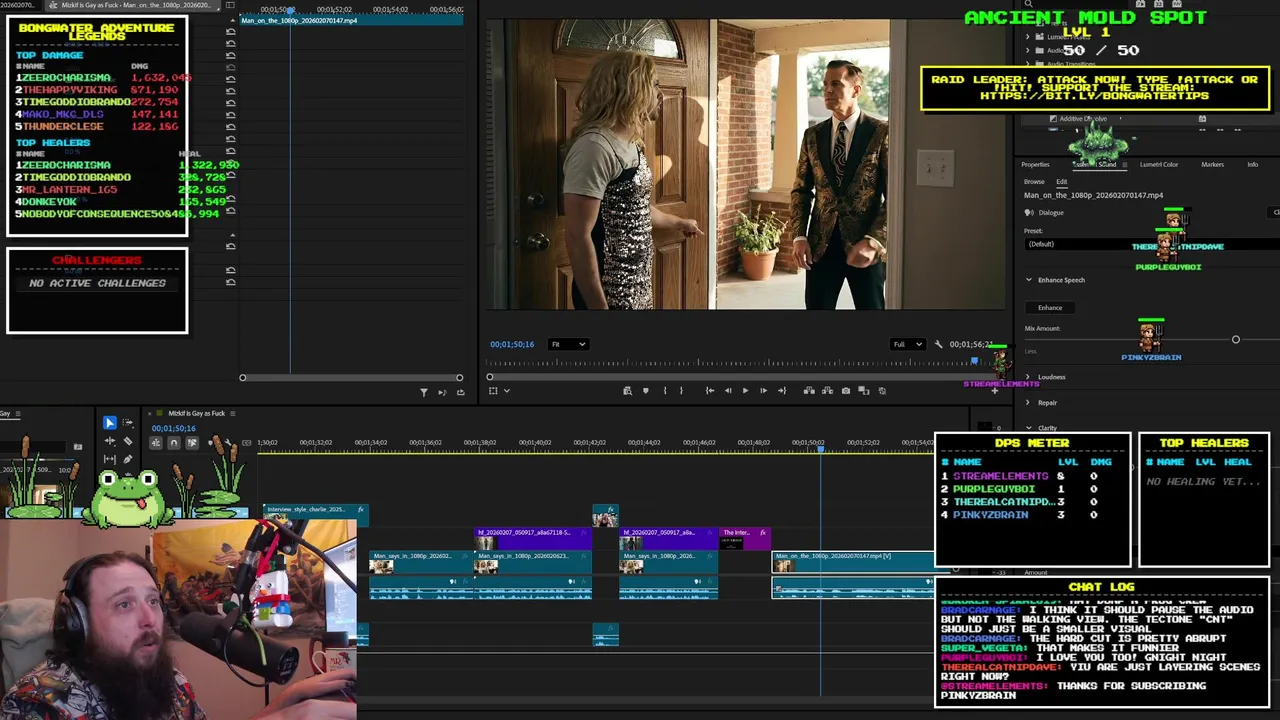This screenshot has width=1280, height=720.
Task: Export frame with camera icon
Action: pos(846,391)
